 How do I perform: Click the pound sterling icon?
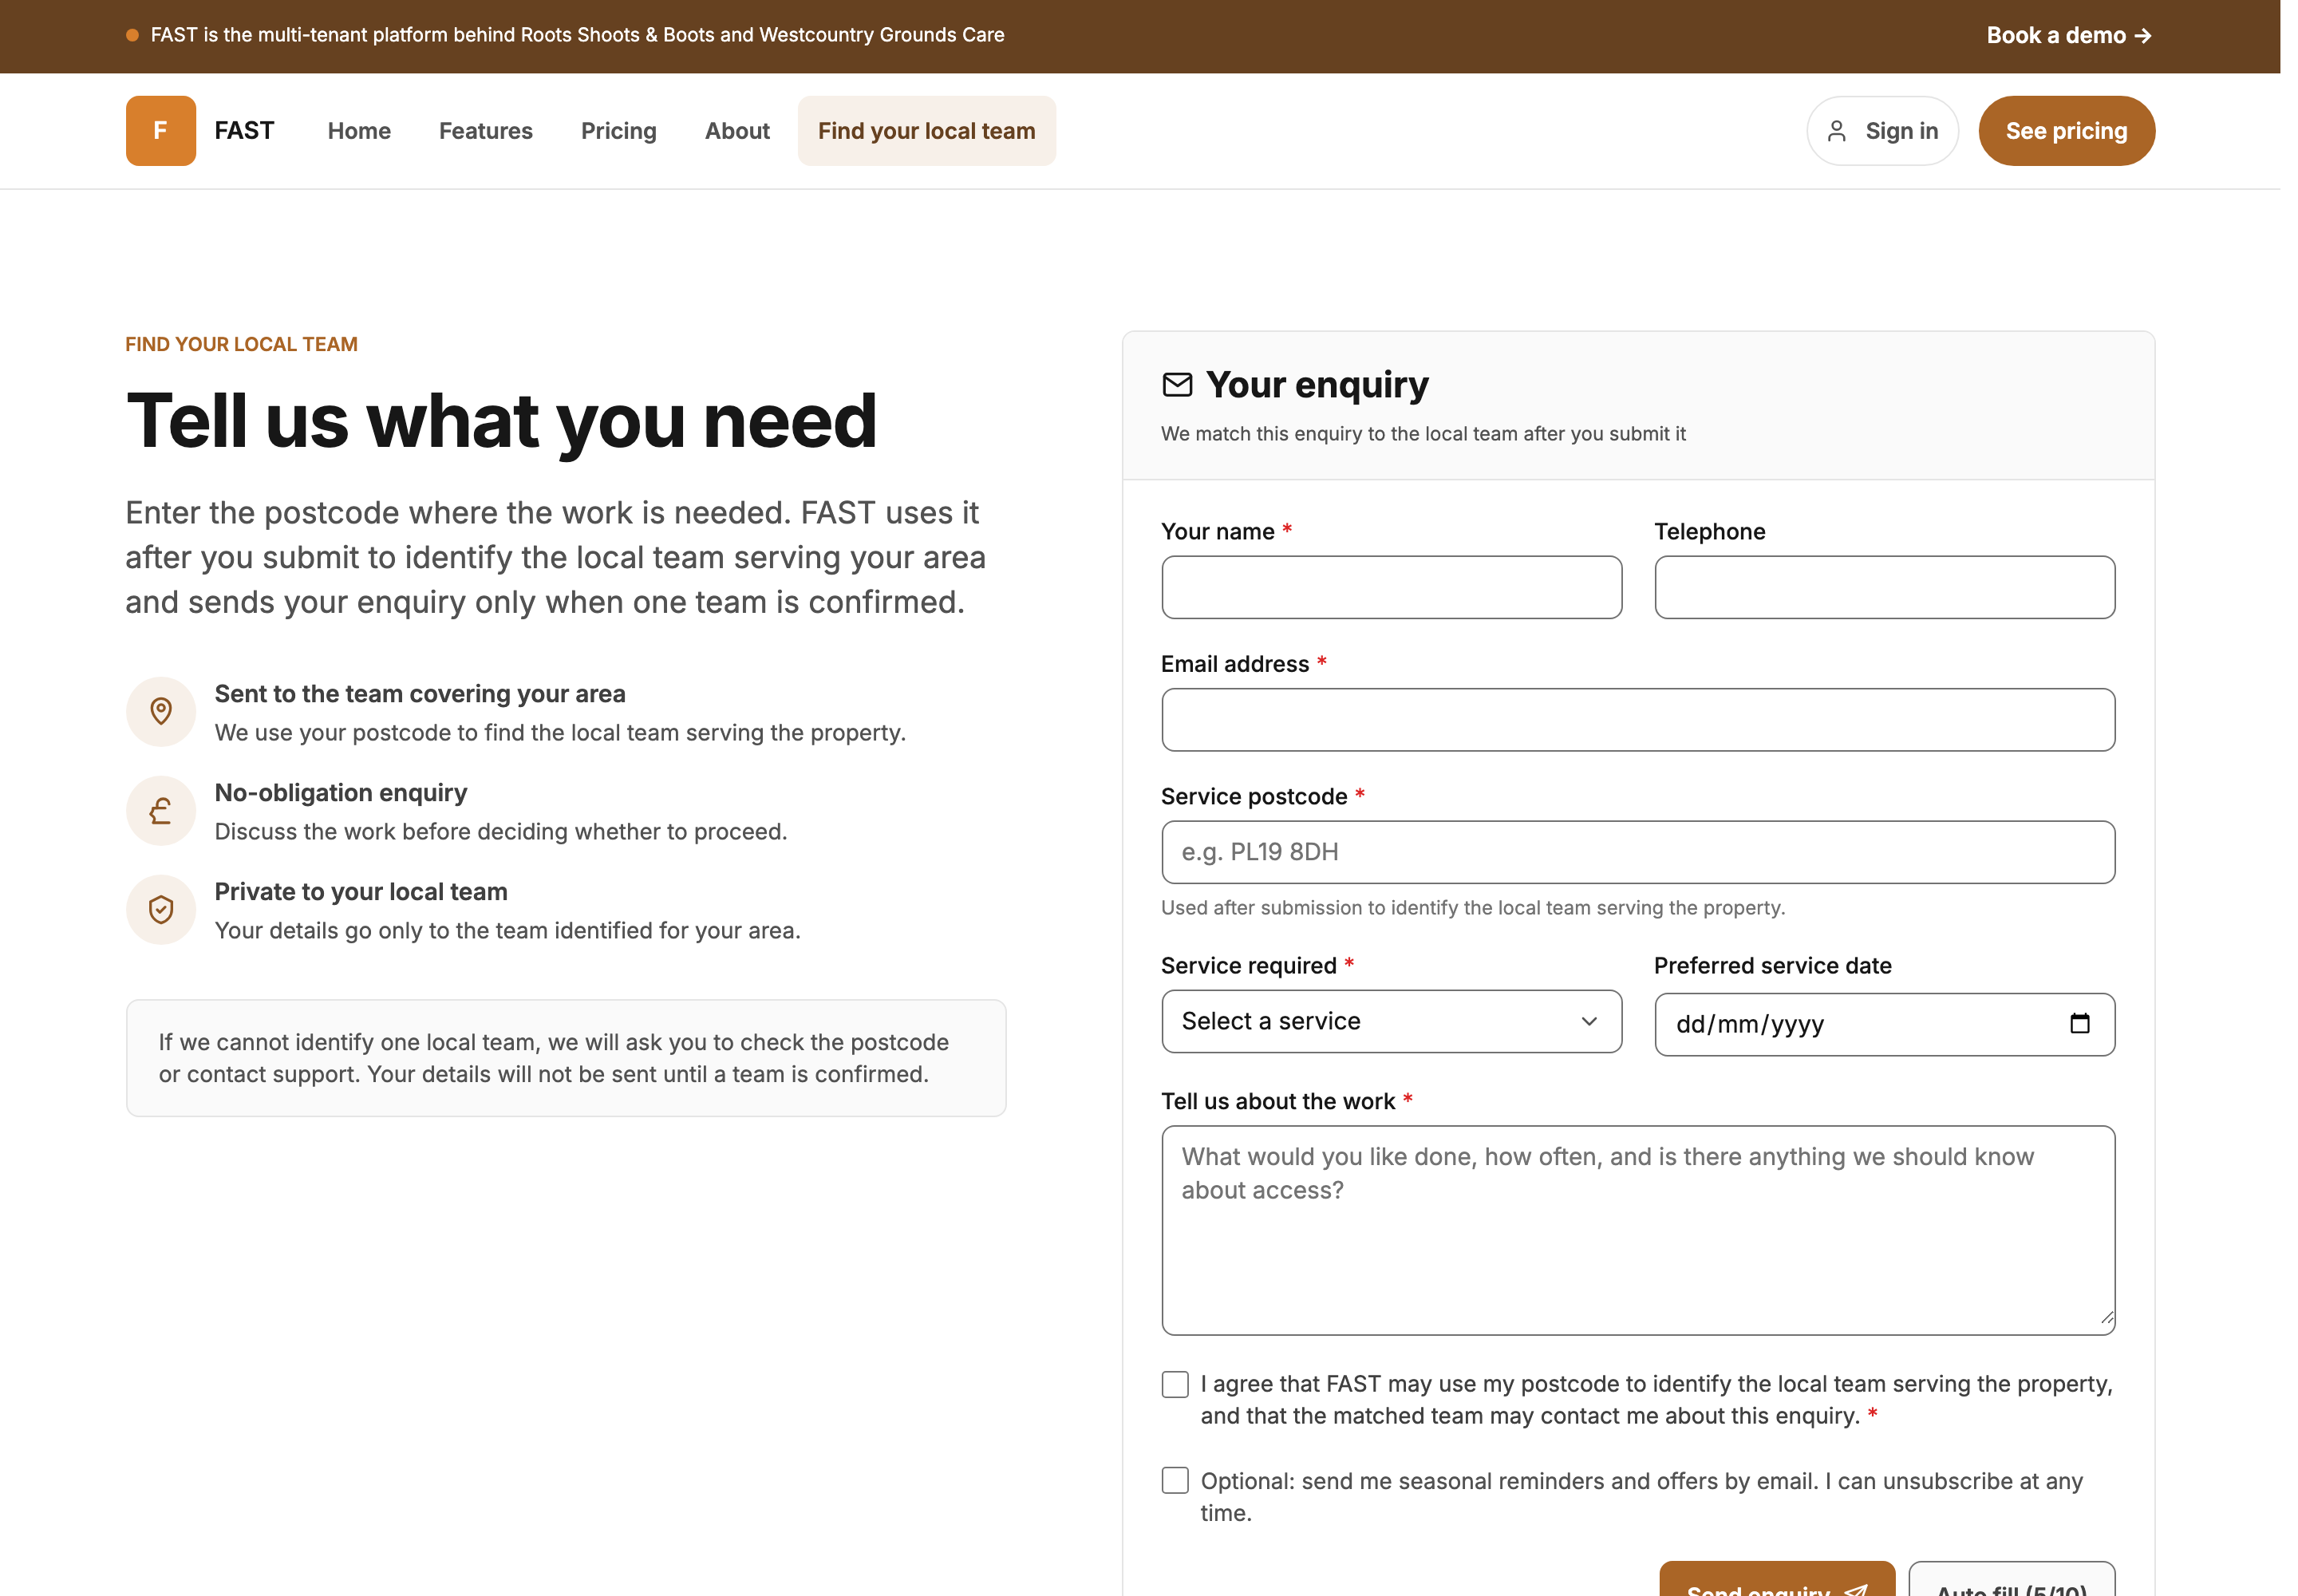(161, 811)
